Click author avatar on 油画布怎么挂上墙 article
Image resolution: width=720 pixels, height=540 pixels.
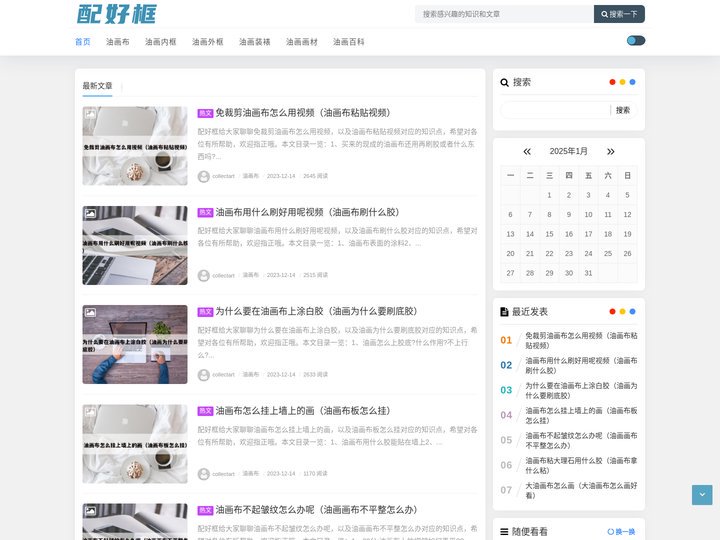point(203,474)
